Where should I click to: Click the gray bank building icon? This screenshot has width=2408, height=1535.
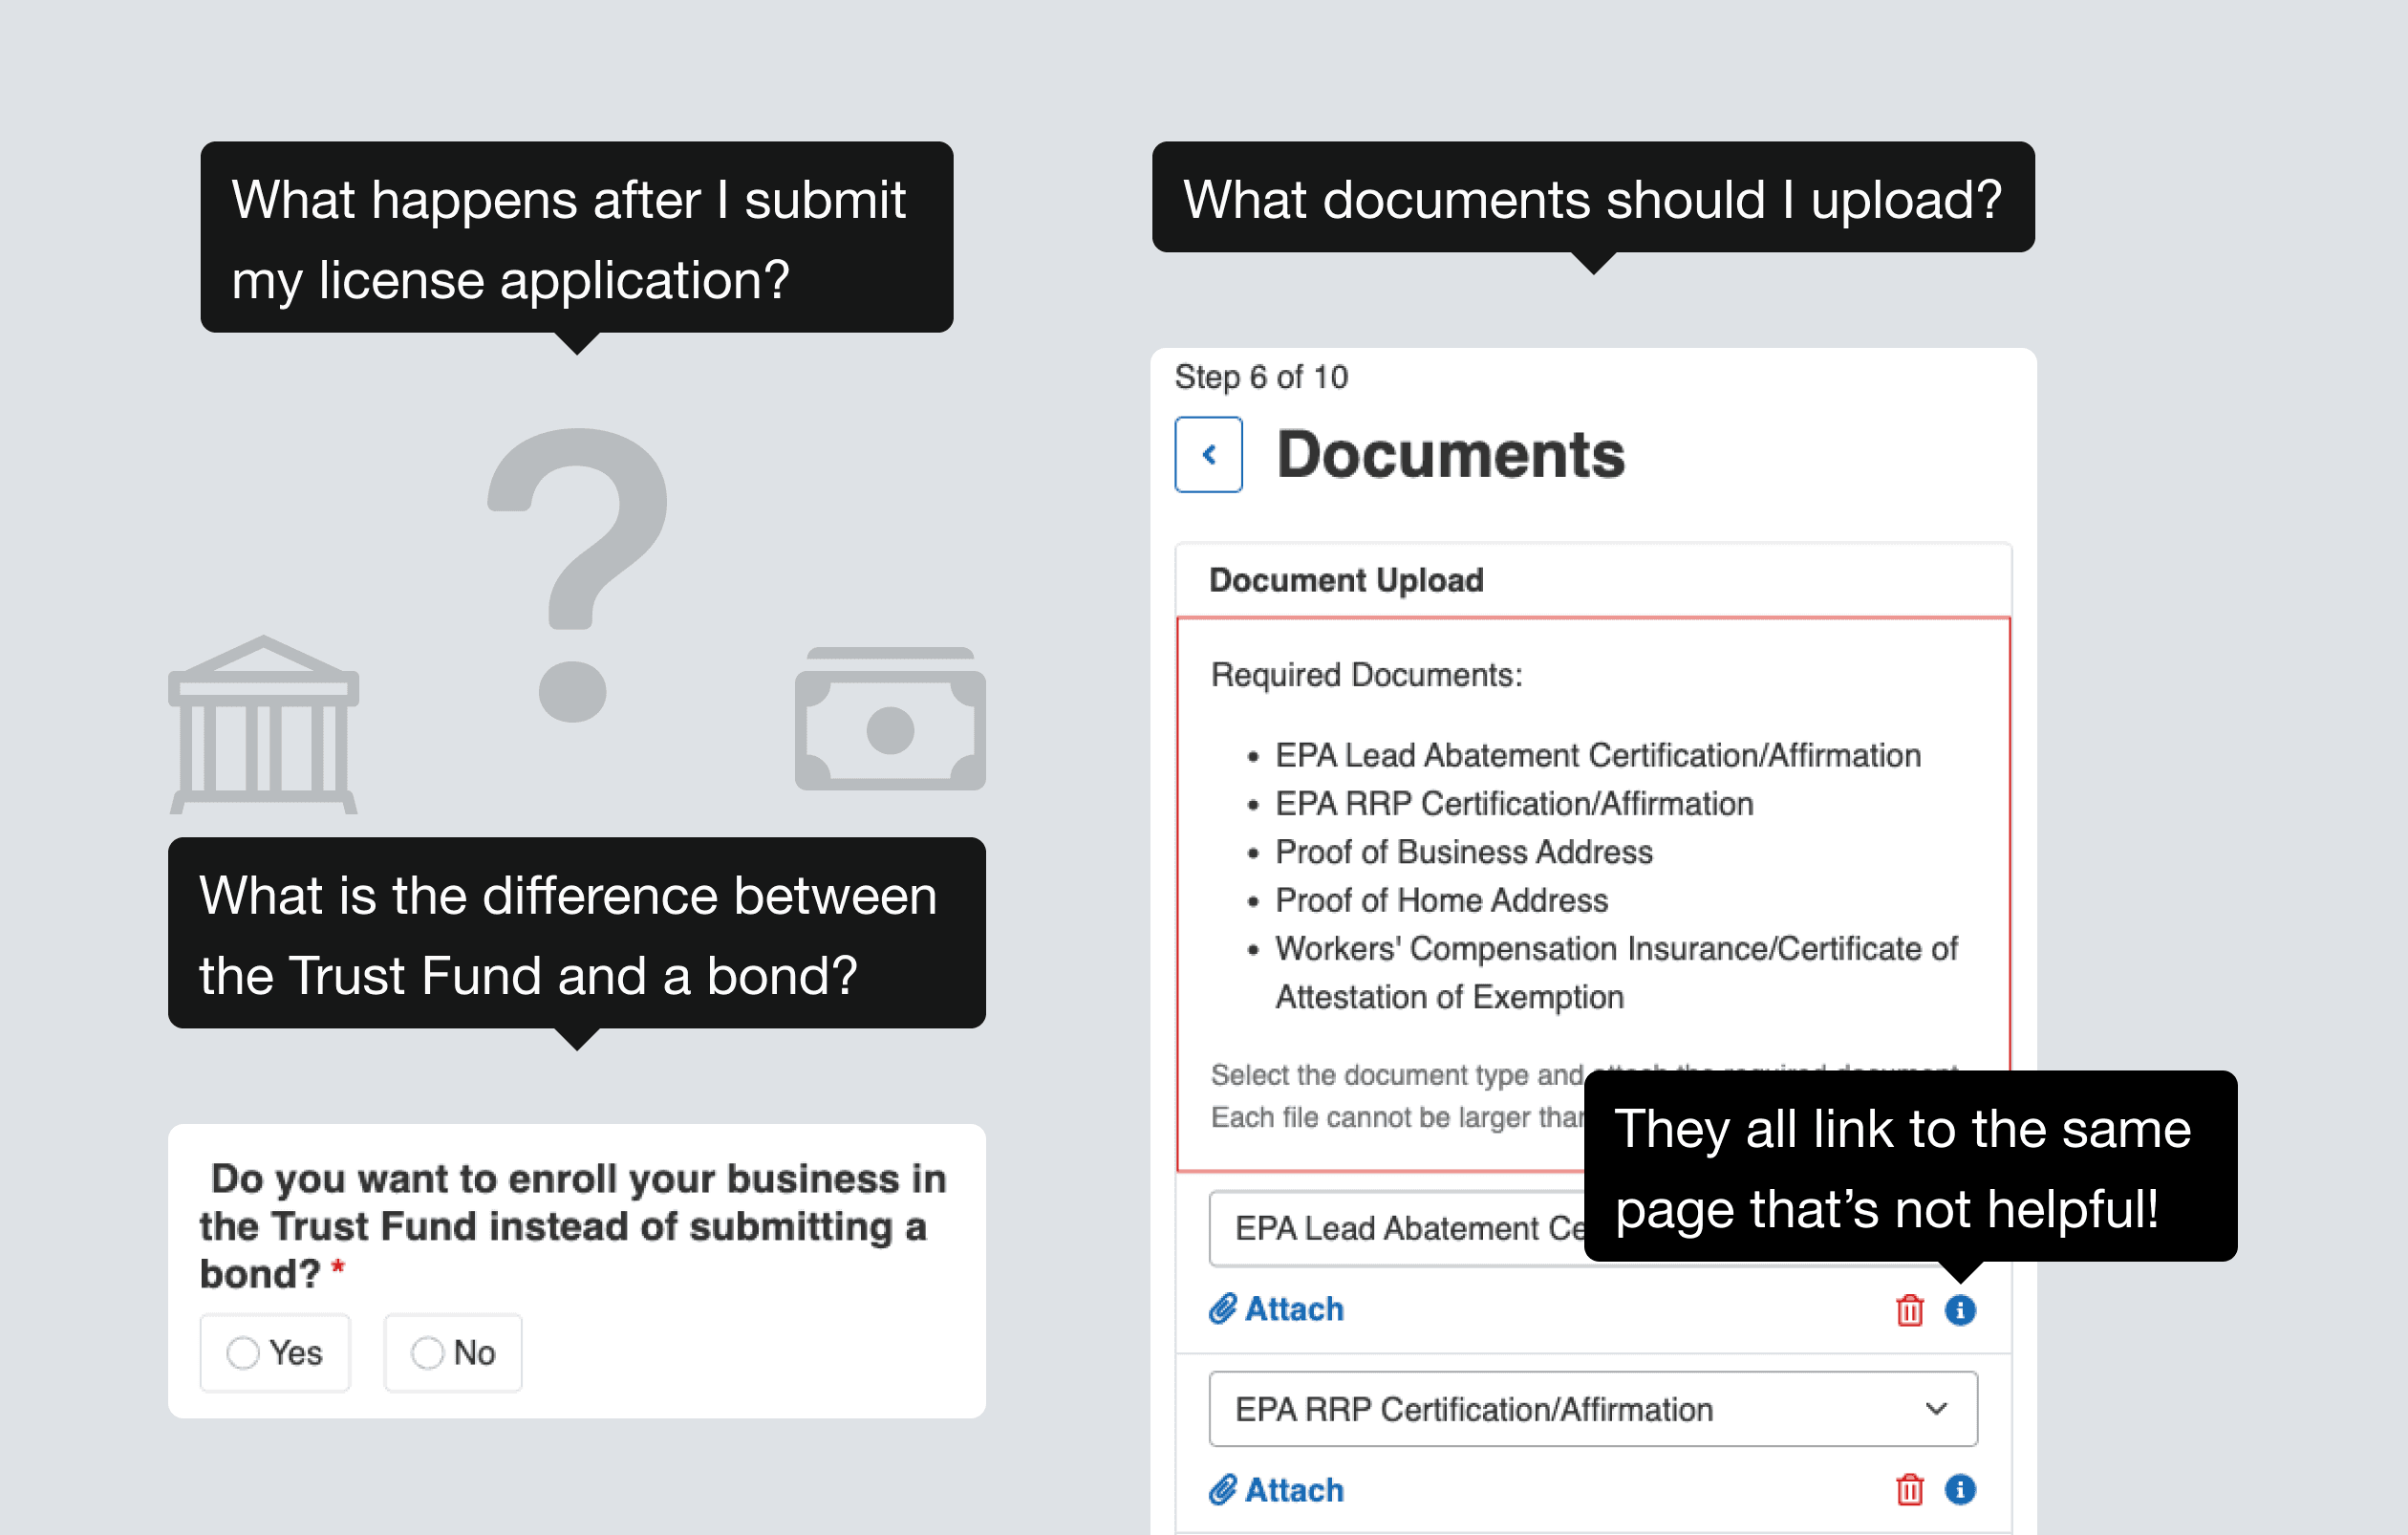[264, 725]
